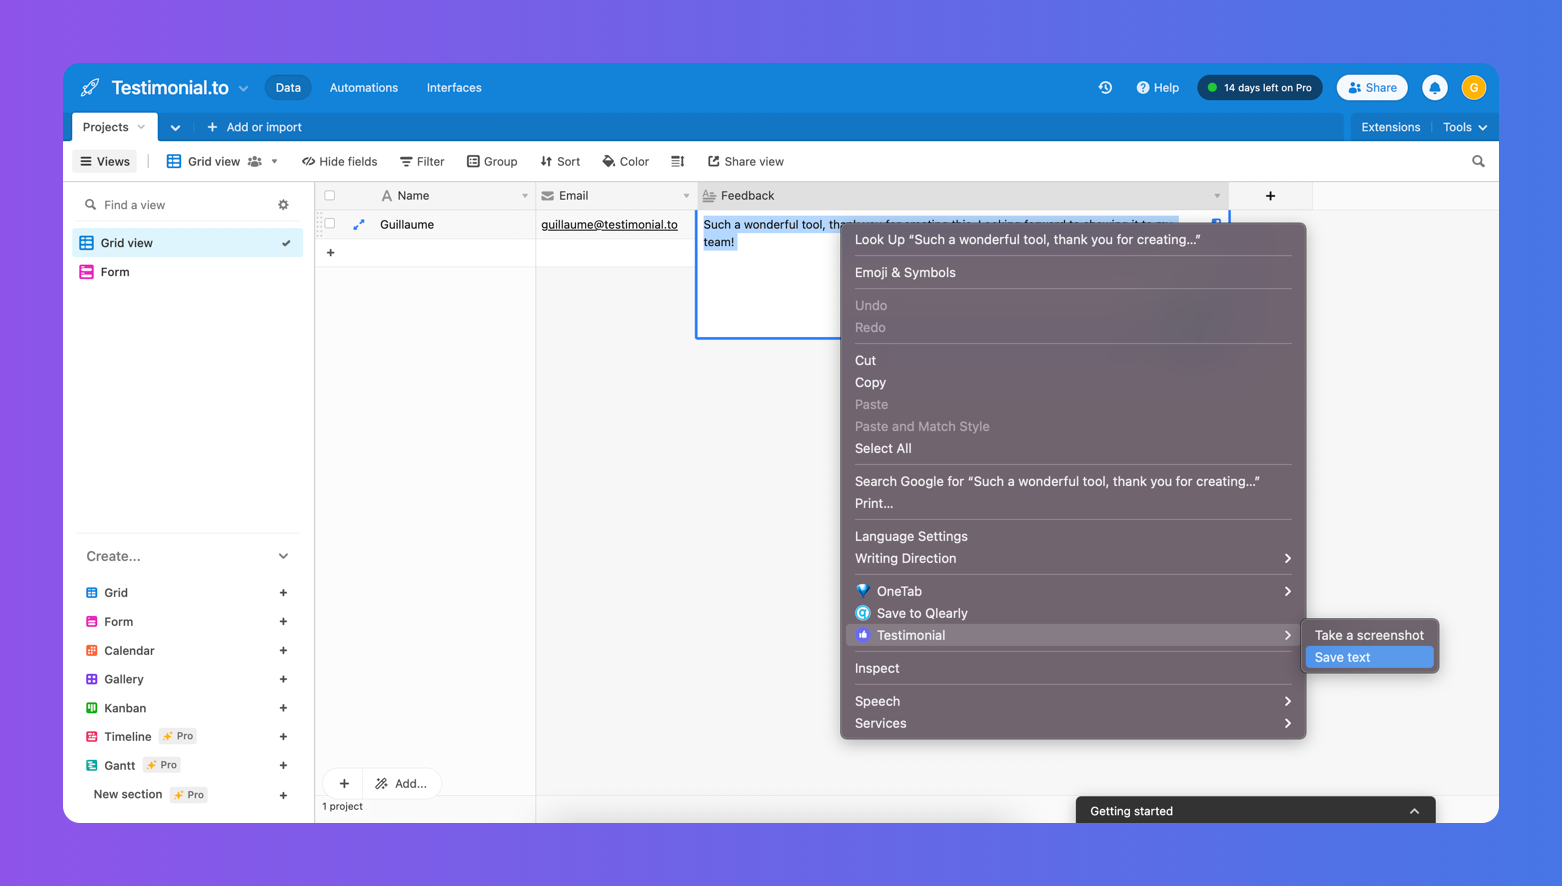The width and height of the screenshot is (1562, 886).
Task: Click plus next to Grid in Create
Action: (x=283, y=593)
